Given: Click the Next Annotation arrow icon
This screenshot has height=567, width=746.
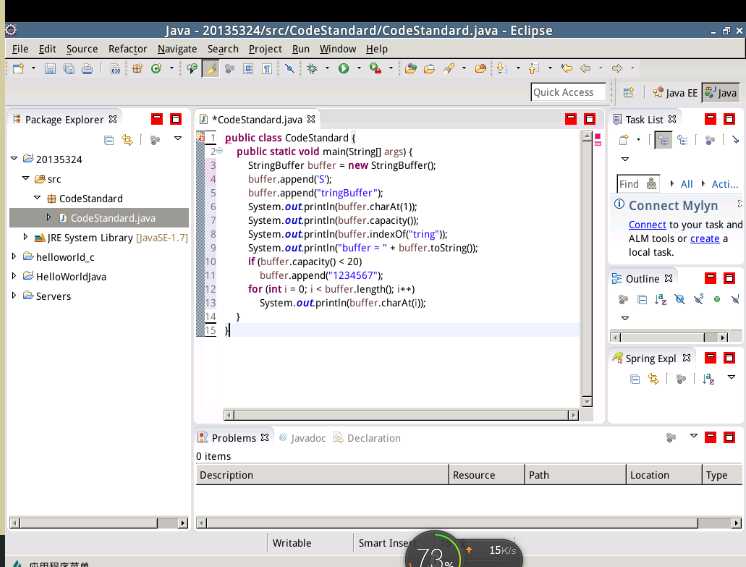Looking at the screenshot, I should tap(501, 69).
